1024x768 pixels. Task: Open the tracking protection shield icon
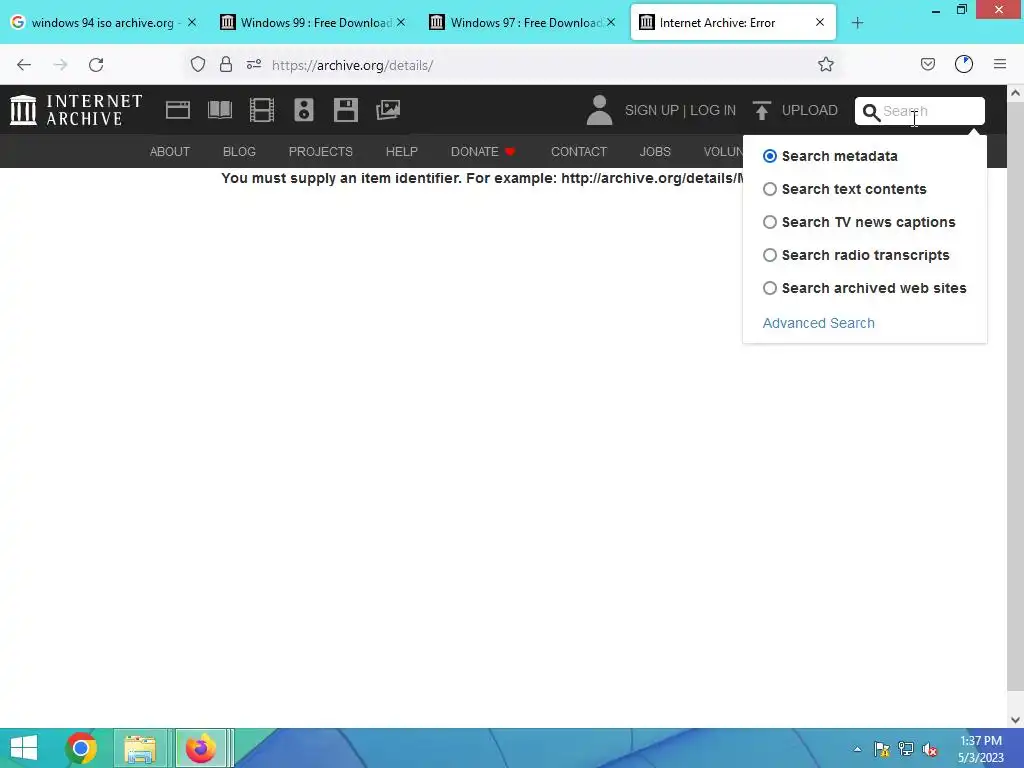tap(198, 64)
